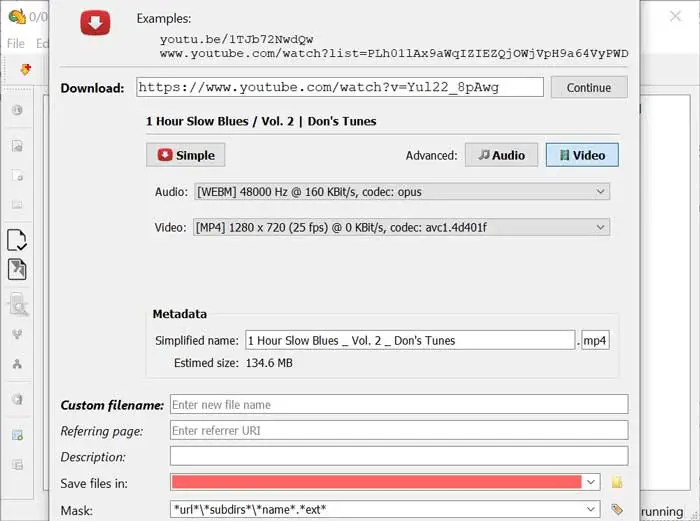
Task: Click the 'Estimed size: 134.6 MB' text
Action: (x=233, y=363)
